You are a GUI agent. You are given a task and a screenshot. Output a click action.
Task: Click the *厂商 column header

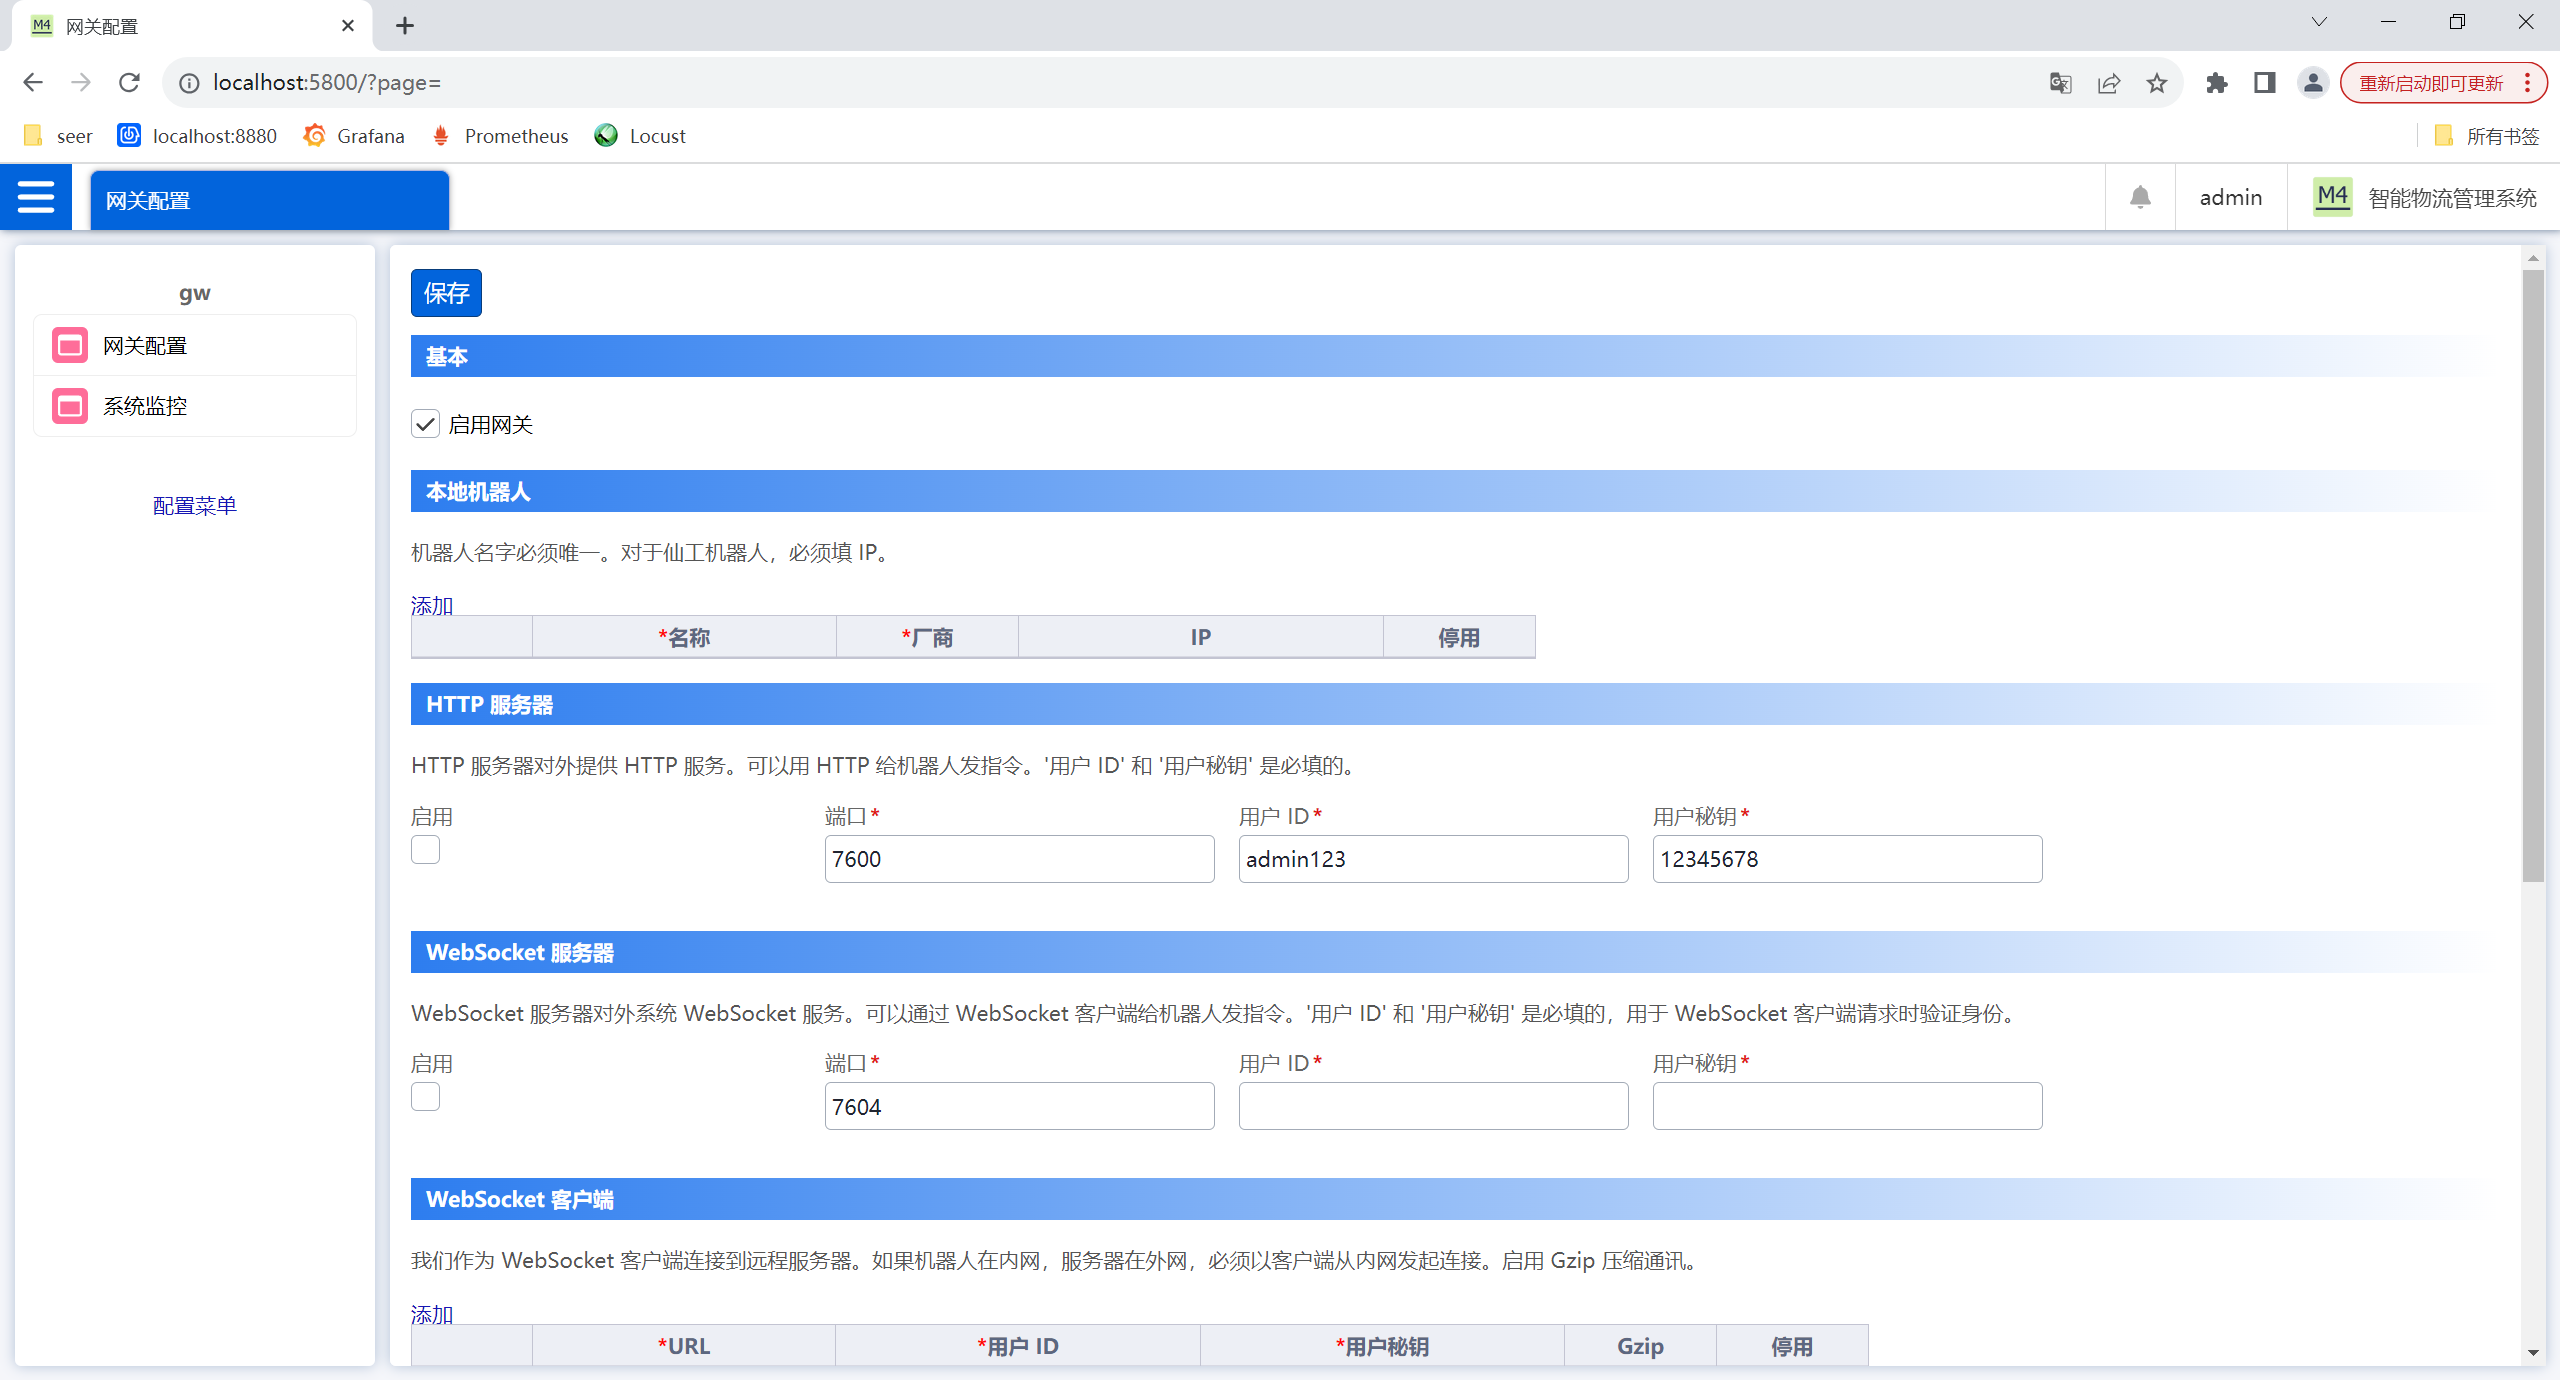point(927,637)
